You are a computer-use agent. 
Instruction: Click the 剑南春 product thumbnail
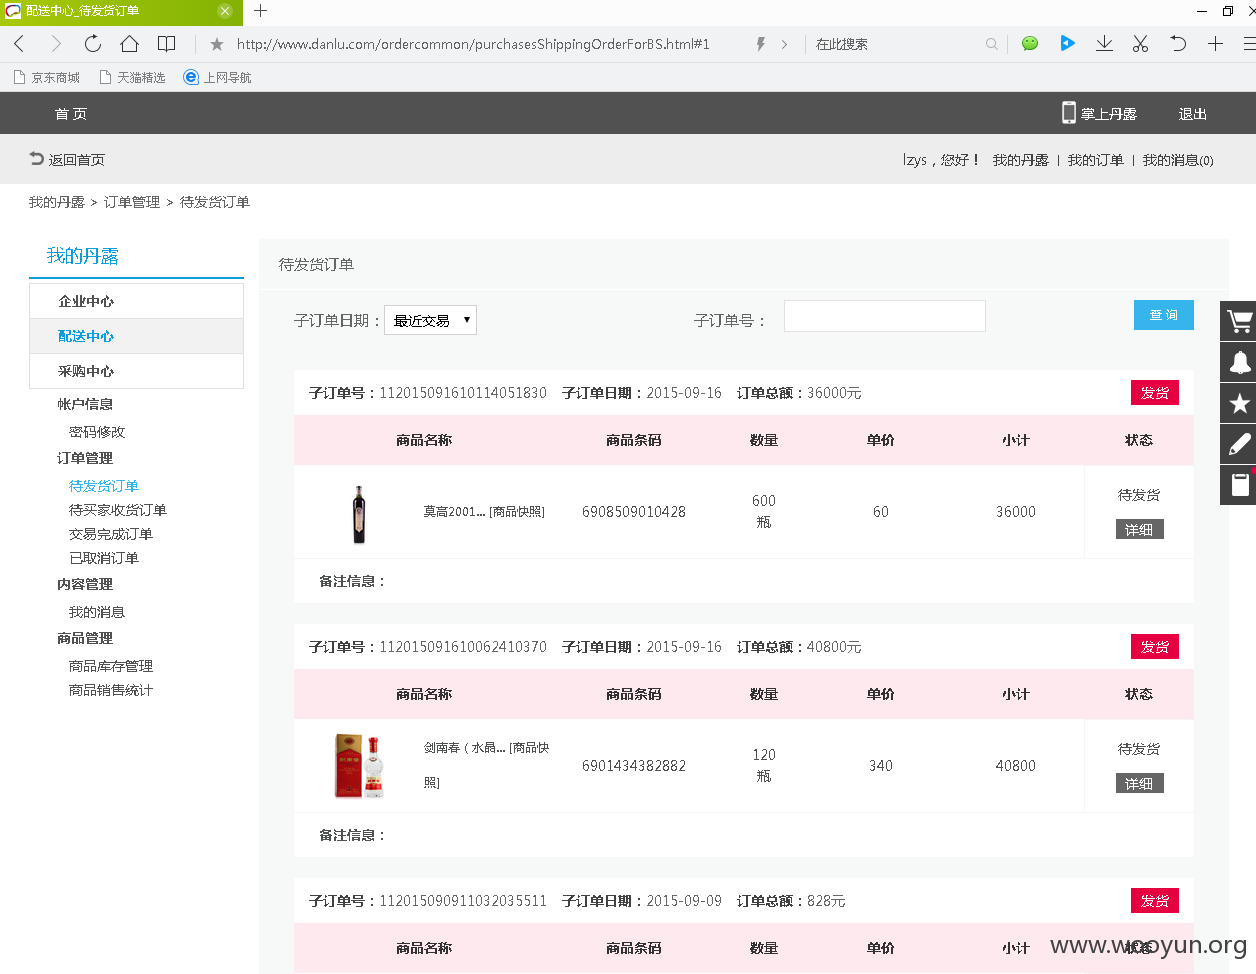(359, 766)
